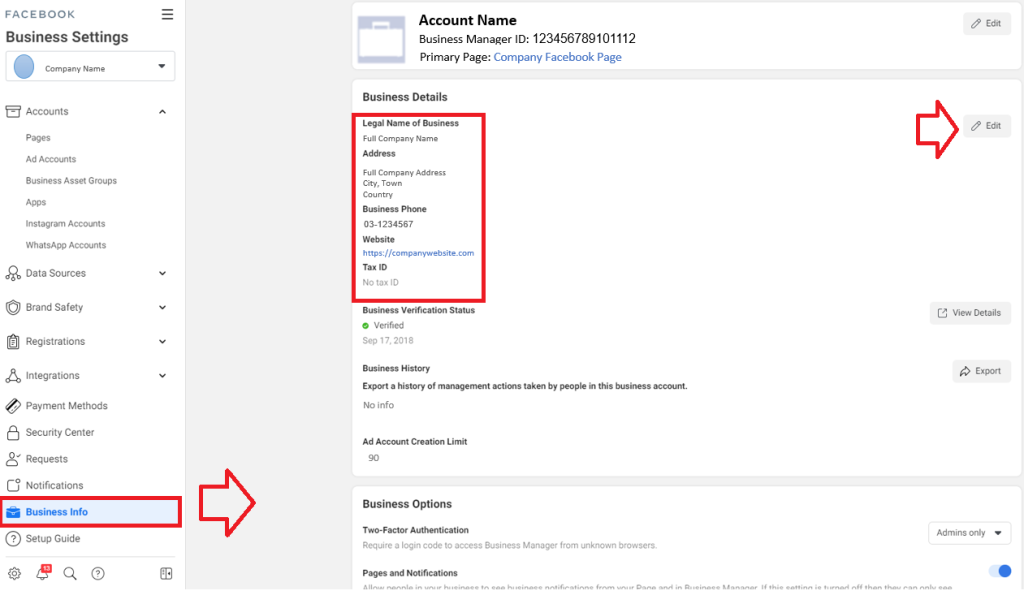The width and height of the screenshot is (1024, 595).
Task: Open Pages under Accounts
Action: click(x=38, y=138)
